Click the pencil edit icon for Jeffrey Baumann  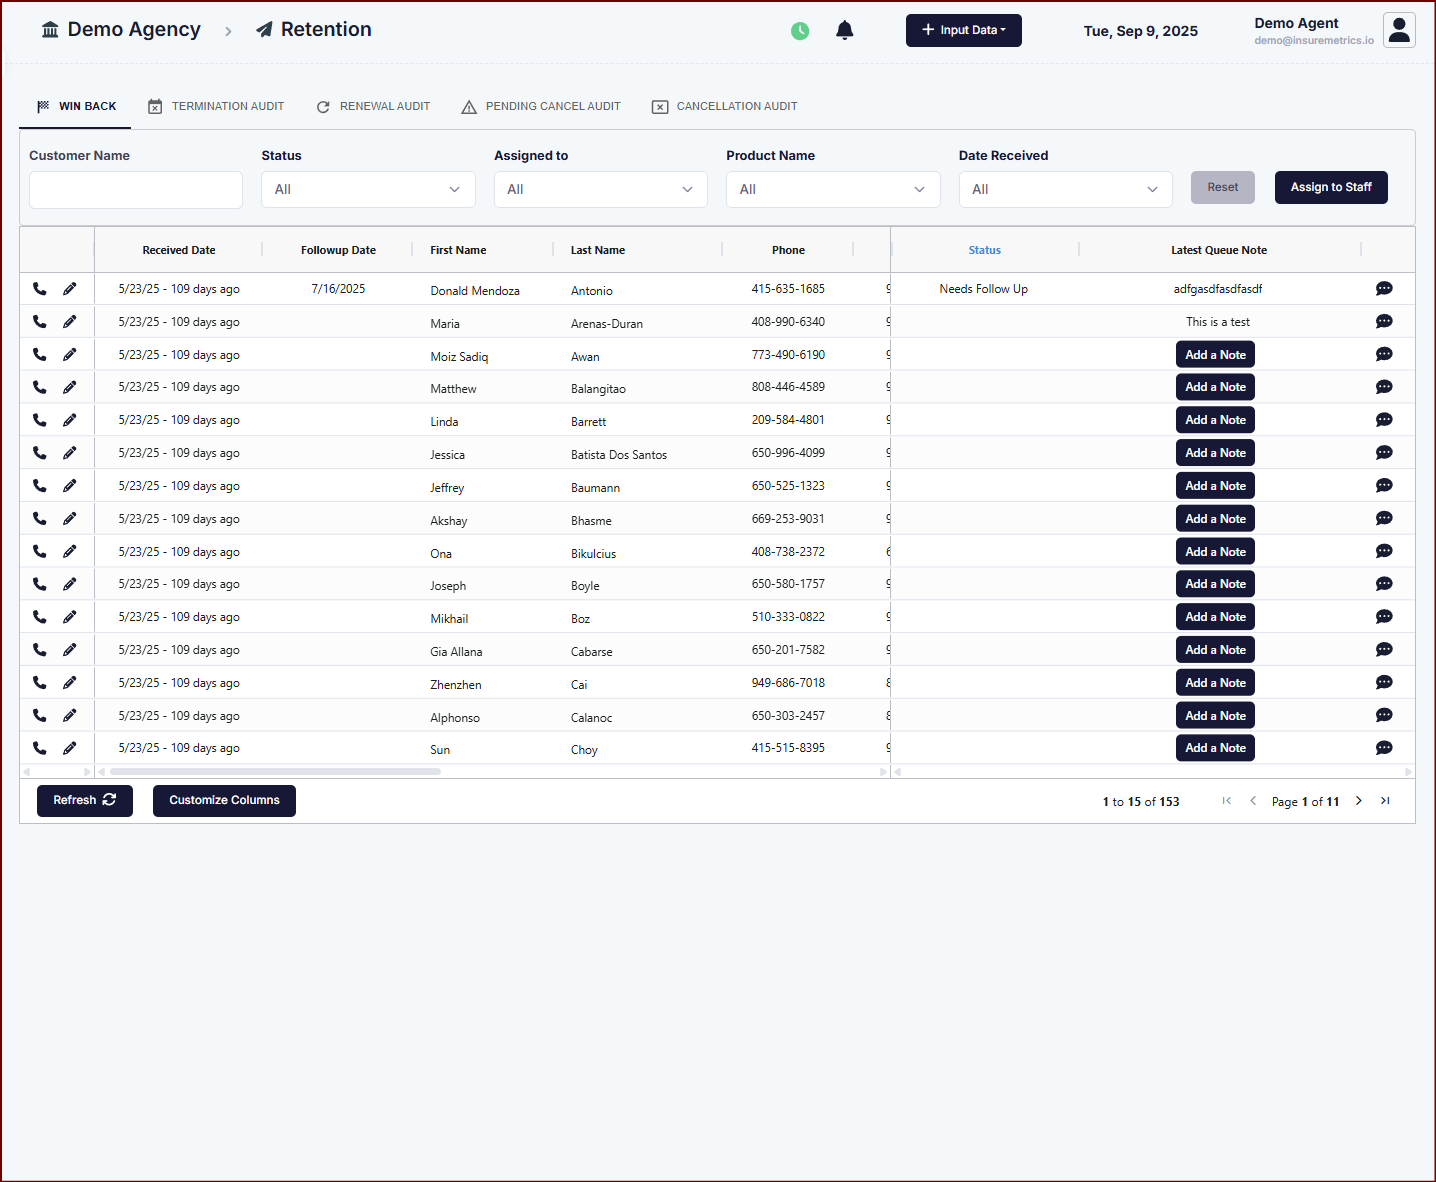coord(69,486)
